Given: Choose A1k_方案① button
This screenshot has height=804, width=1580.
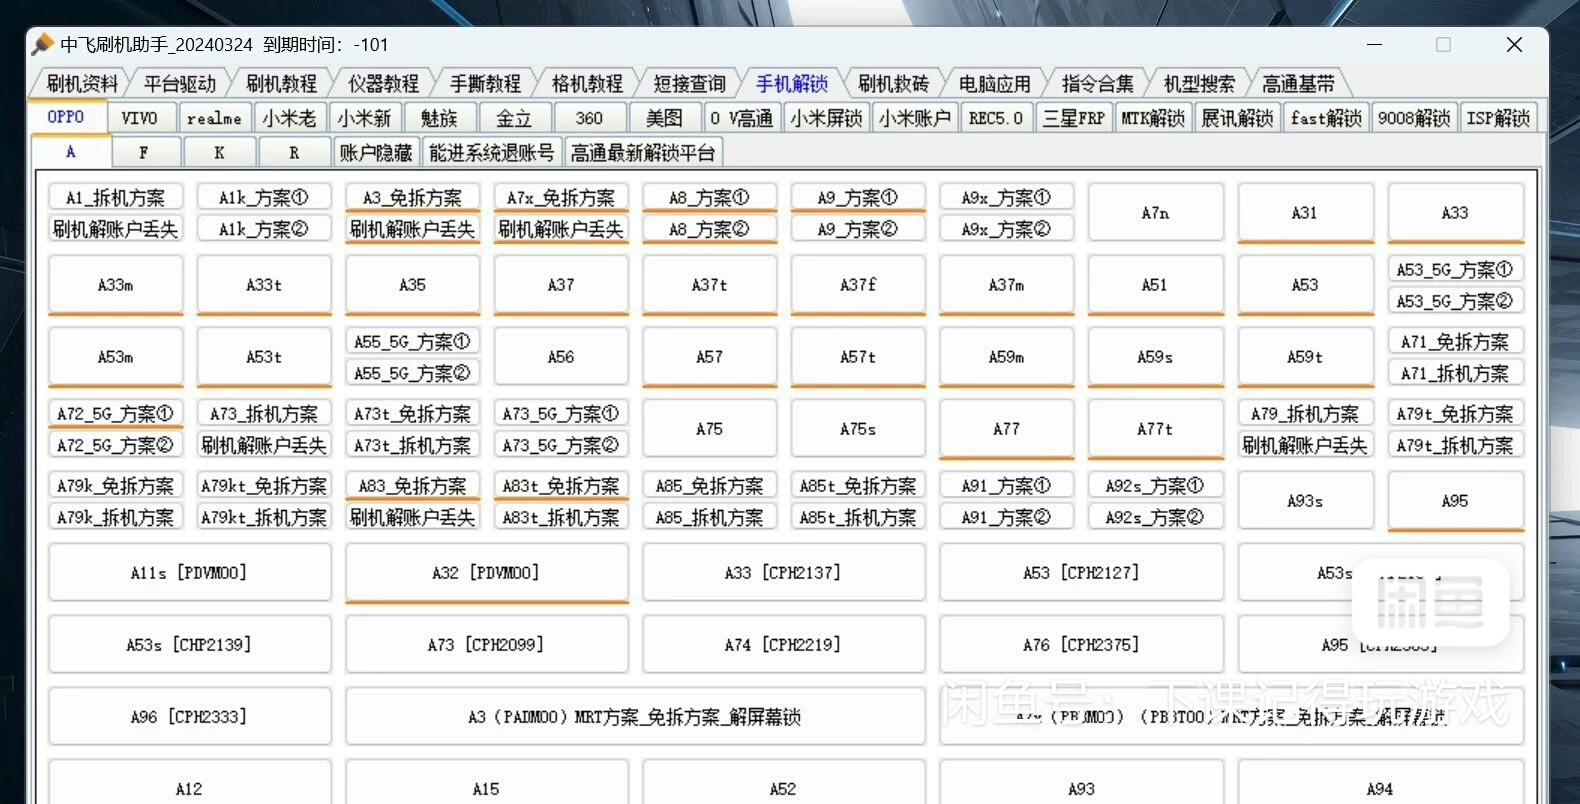Looking at the screenshot, I should pyautogui.click(x=264, y=198).
